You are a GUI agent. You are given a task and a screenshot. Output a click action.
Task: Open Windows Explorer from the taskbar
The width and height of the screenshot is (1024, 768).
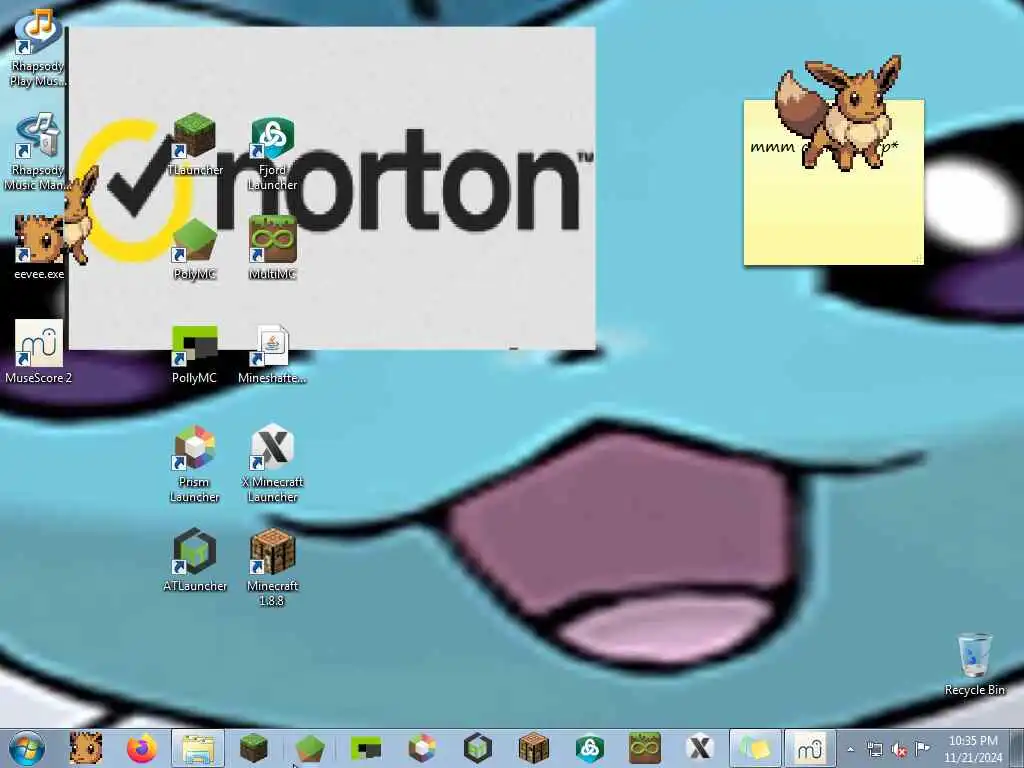[198, 748]
